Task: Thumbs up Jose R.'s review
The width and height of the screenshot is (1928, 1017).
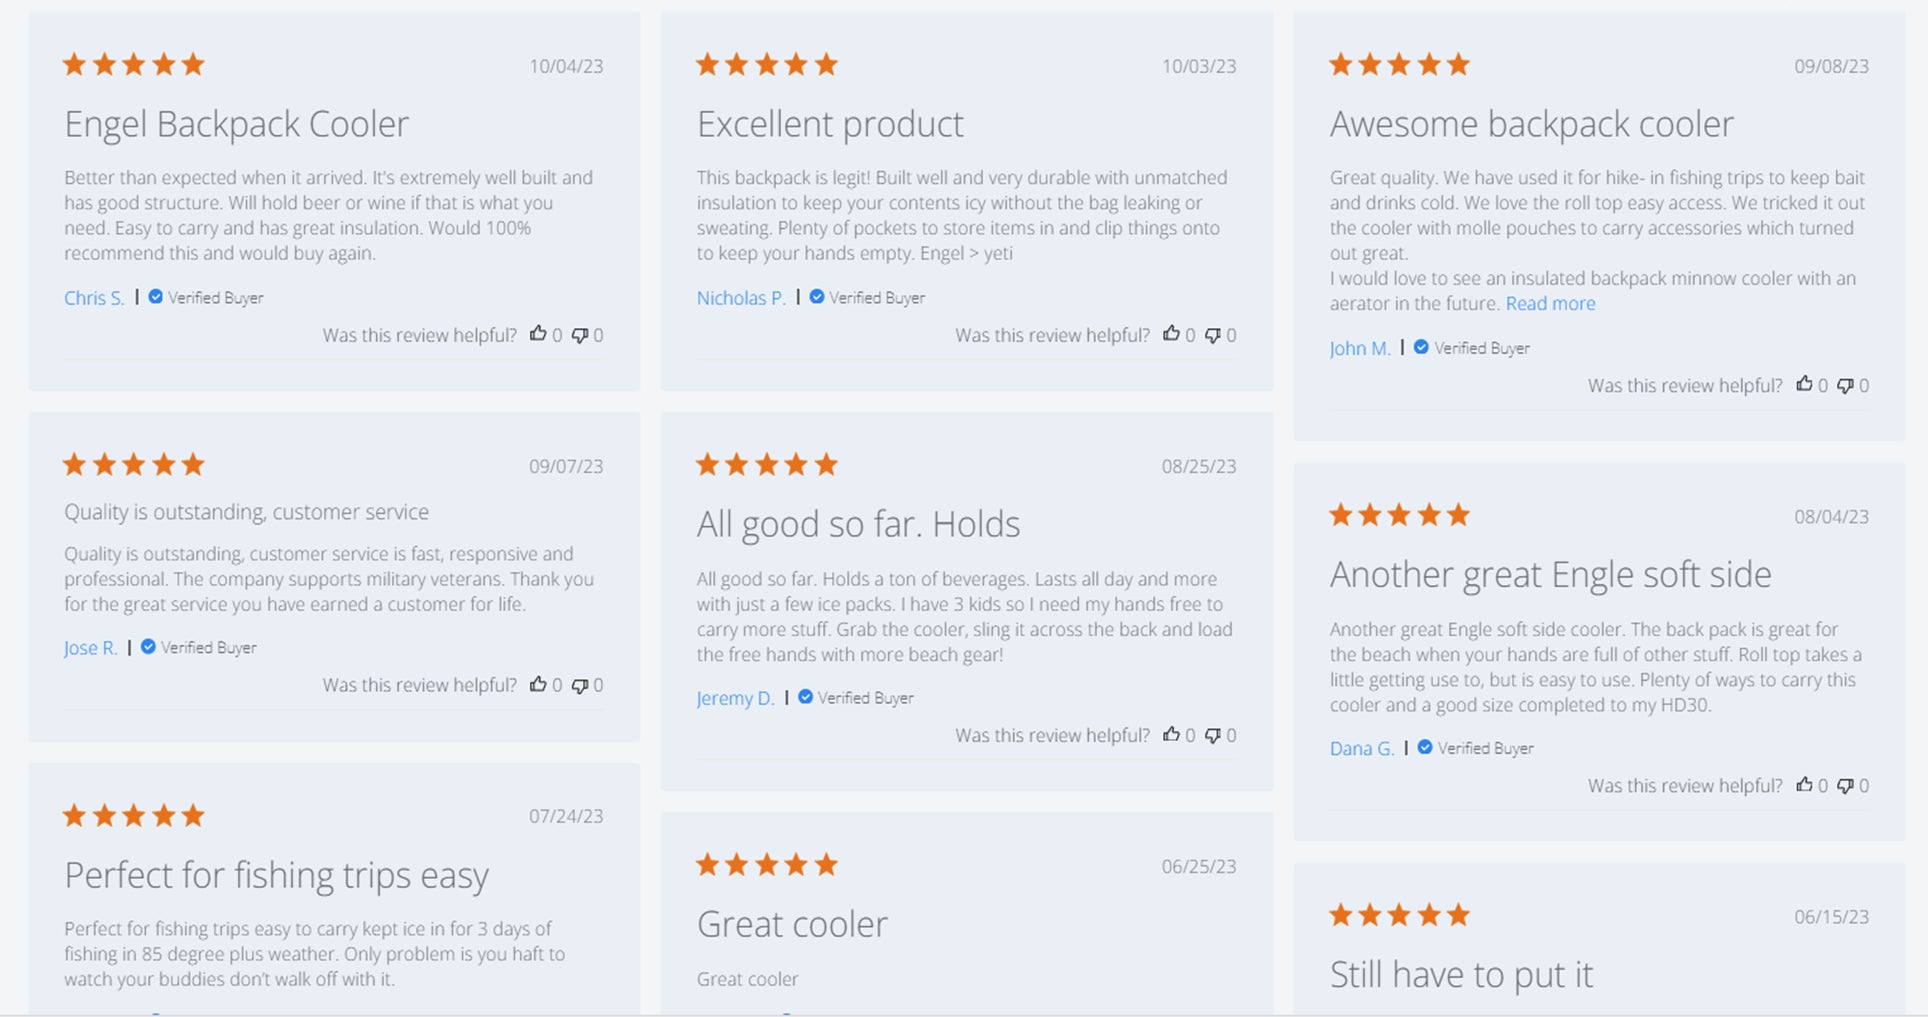Action: point(538,684)
